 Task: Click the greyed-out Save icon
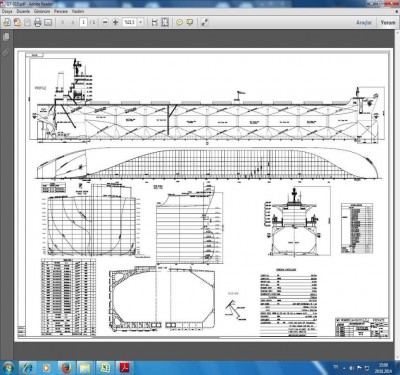pyautogui.click(x=27, y=22)
